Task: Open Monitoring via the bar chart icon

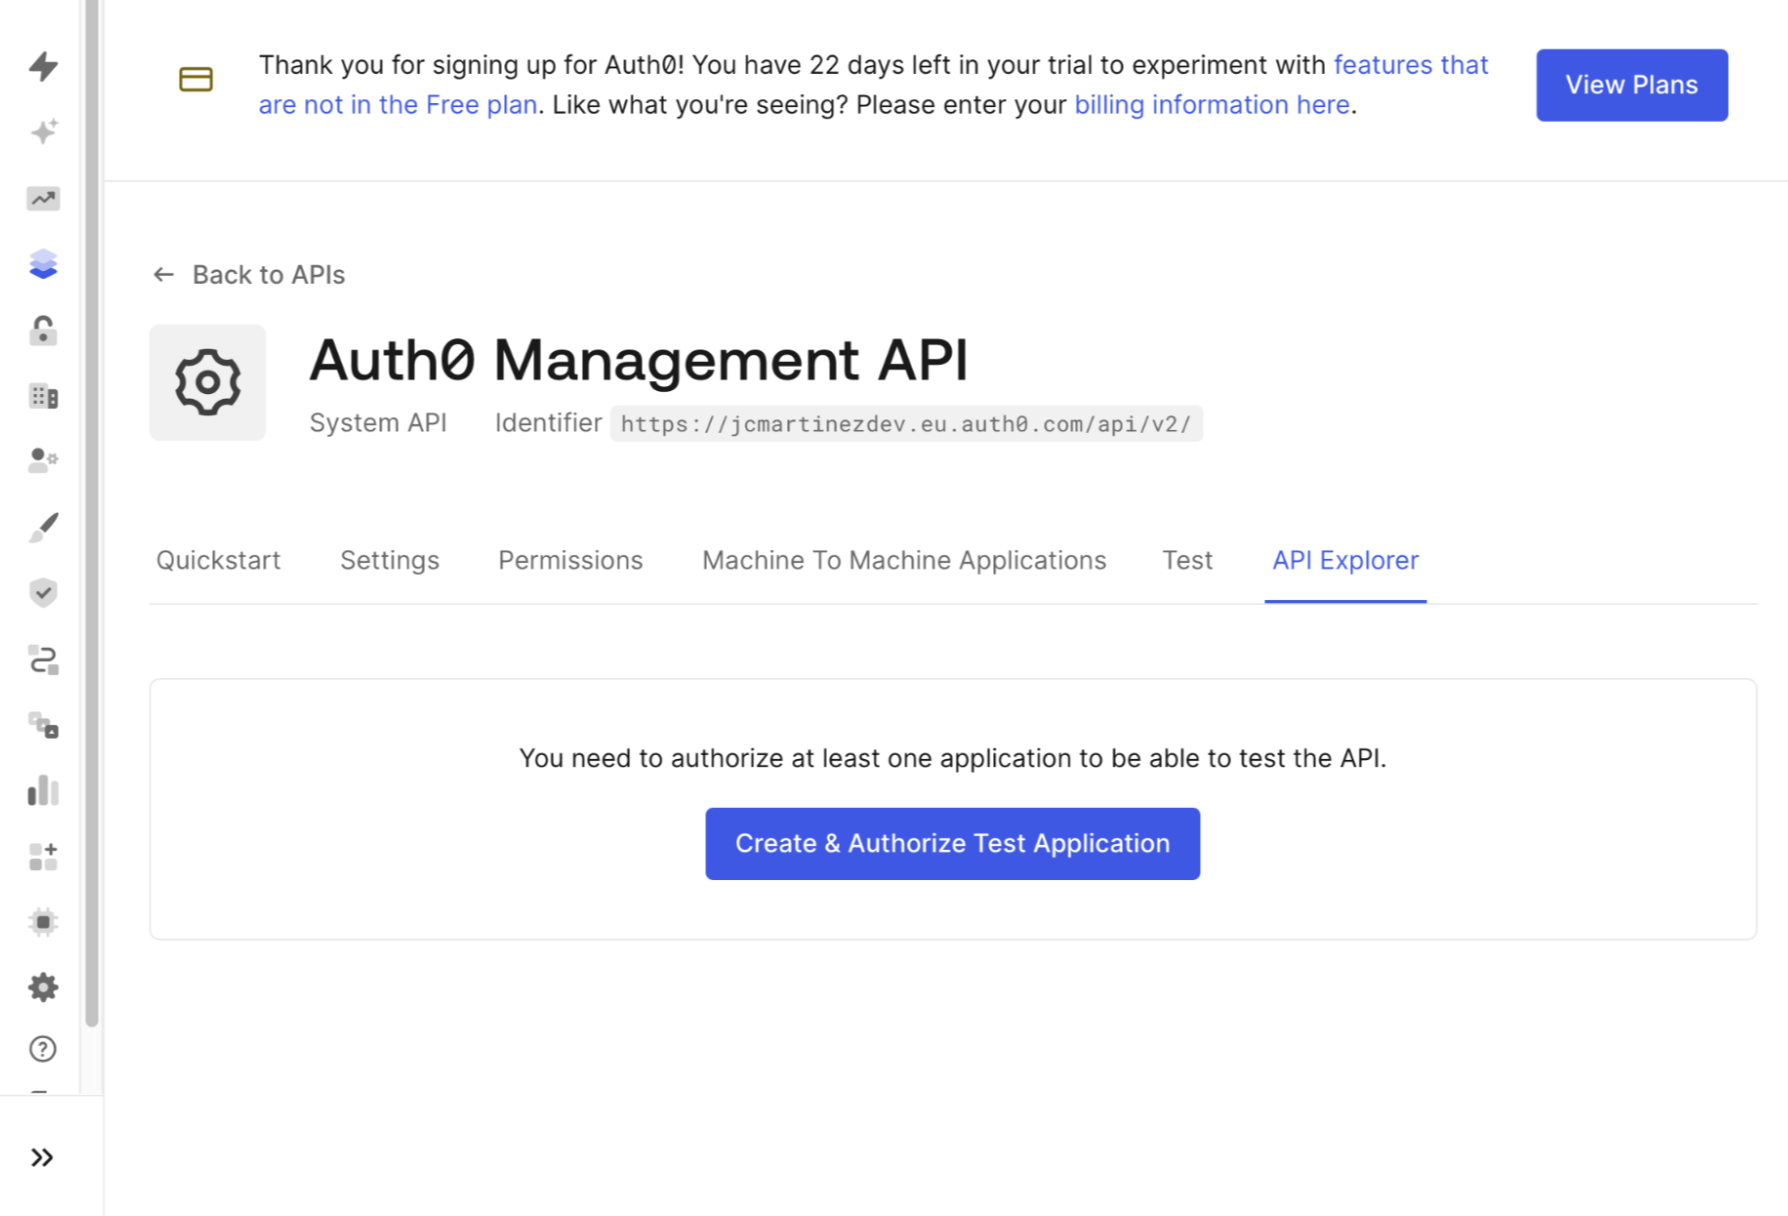Action: point(43,791)
